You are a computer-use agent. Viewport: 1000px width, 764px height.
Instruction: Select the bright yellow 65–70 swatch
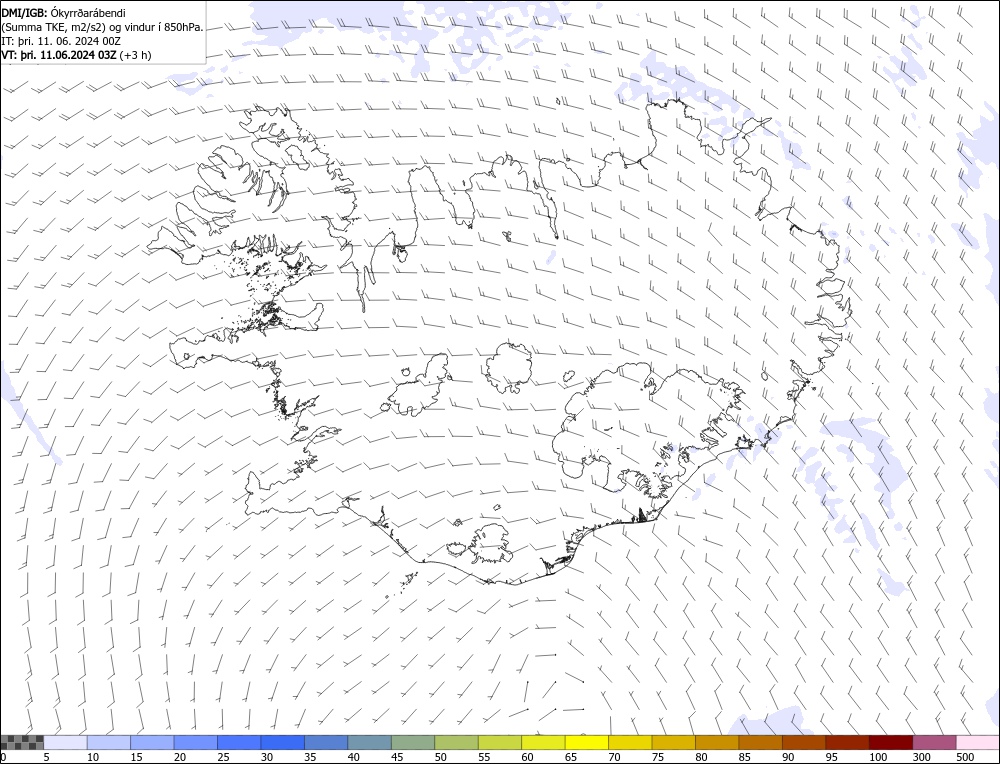point(586,742)
